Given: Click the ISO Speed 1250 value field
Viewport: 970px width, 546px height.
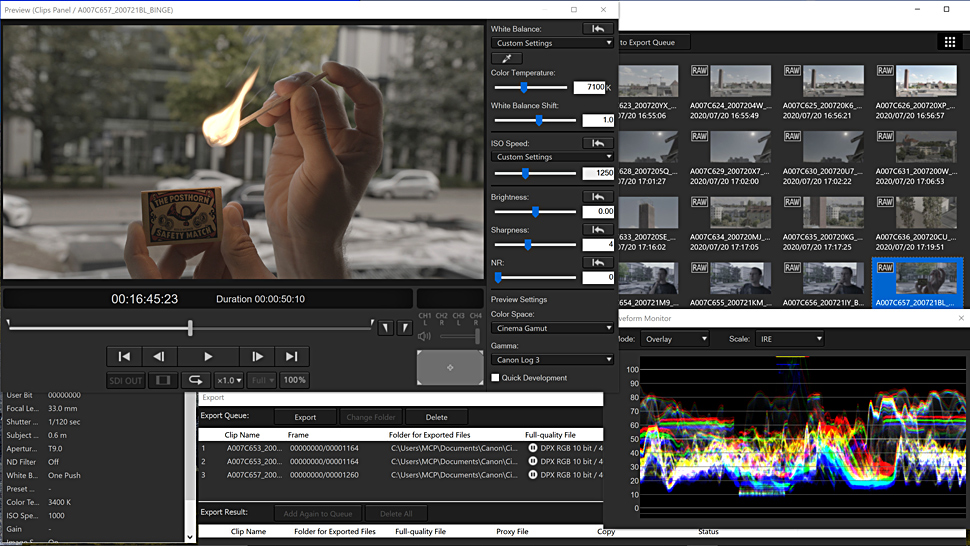Looking at the screenshot, I should pos(598,173).
